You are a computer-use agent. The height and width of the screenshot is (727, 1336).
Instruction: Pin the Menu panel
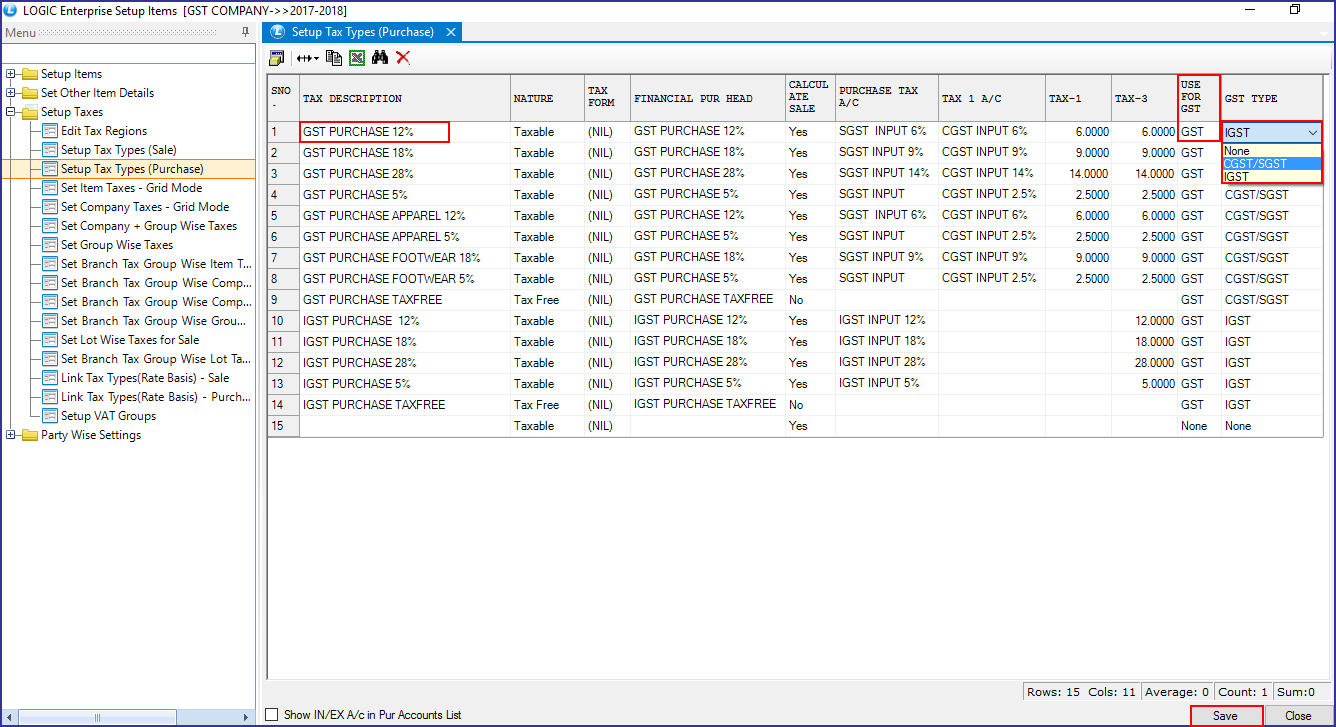(x=246, y=33)
